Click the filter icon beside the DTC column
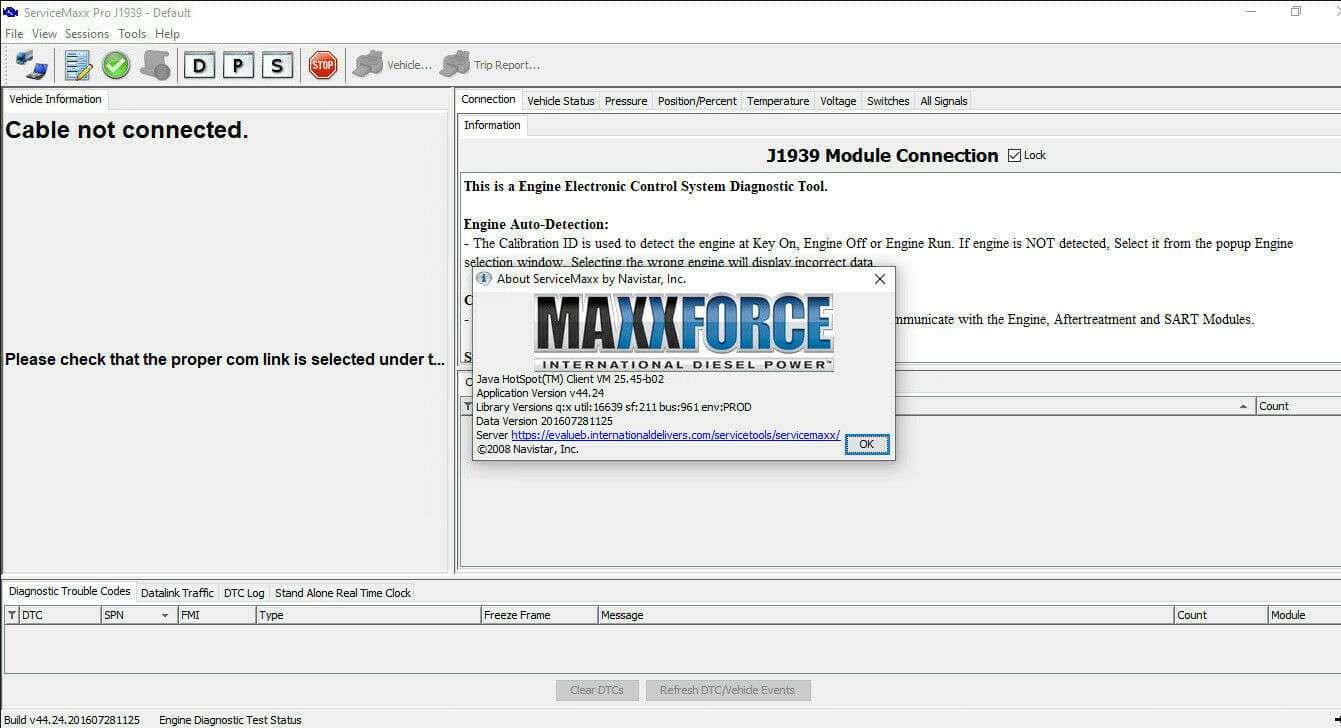 pos(12,615)
